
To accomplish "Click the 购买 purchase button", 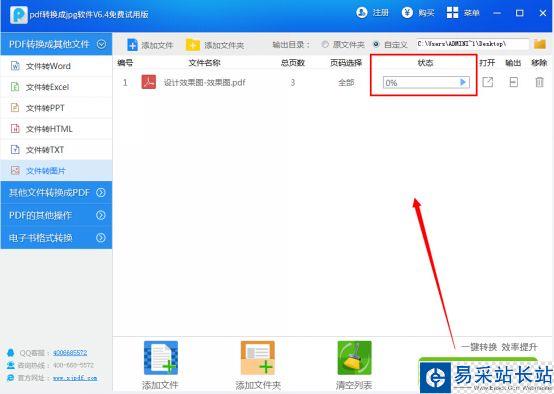I will [418, 13].
